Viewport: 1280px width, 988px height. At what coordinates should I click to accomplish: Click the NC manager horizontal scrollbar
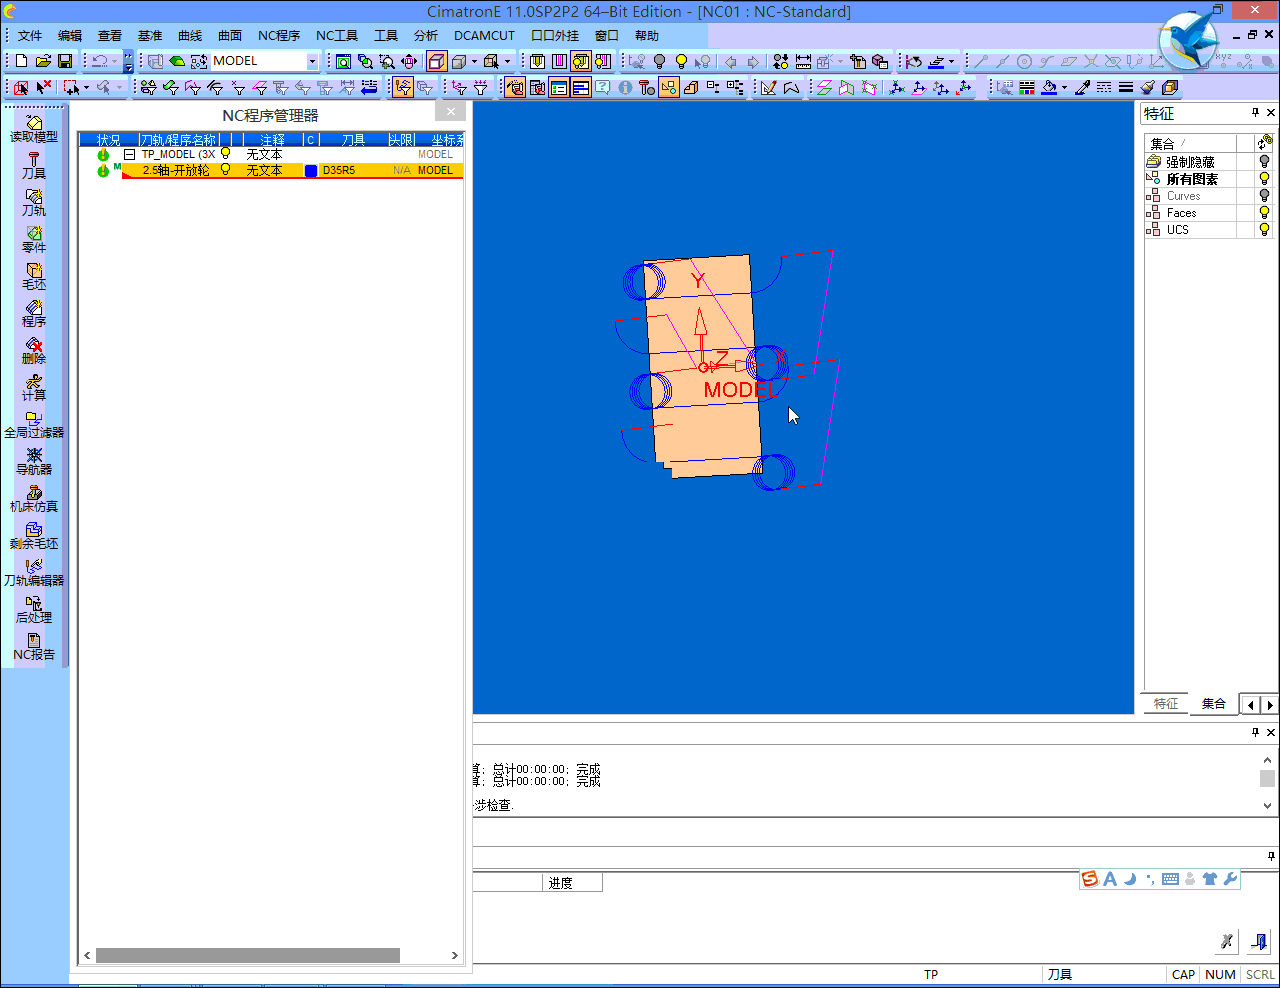click(248, 955)
